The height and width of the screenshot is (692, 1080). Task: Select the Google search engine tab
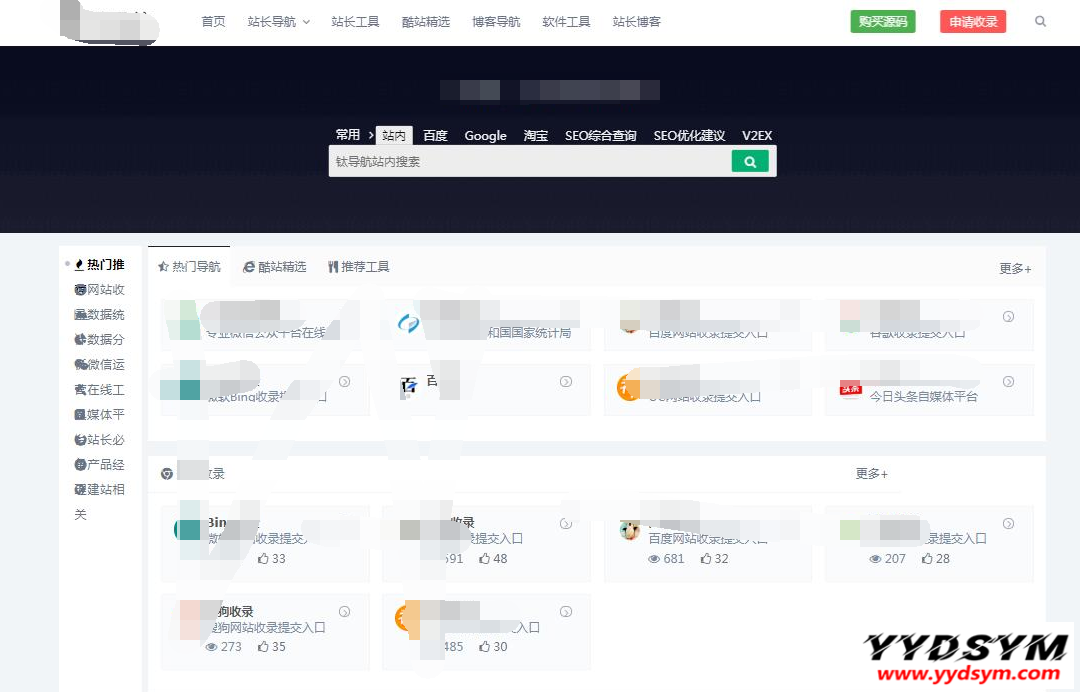[485, 136]
